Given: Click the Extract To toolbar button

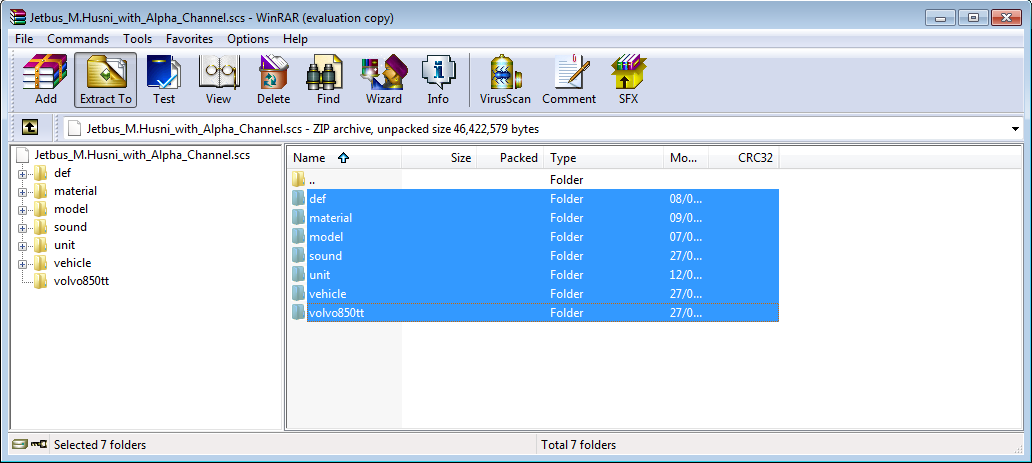Looking at the screenshot, I should point(106,80).
